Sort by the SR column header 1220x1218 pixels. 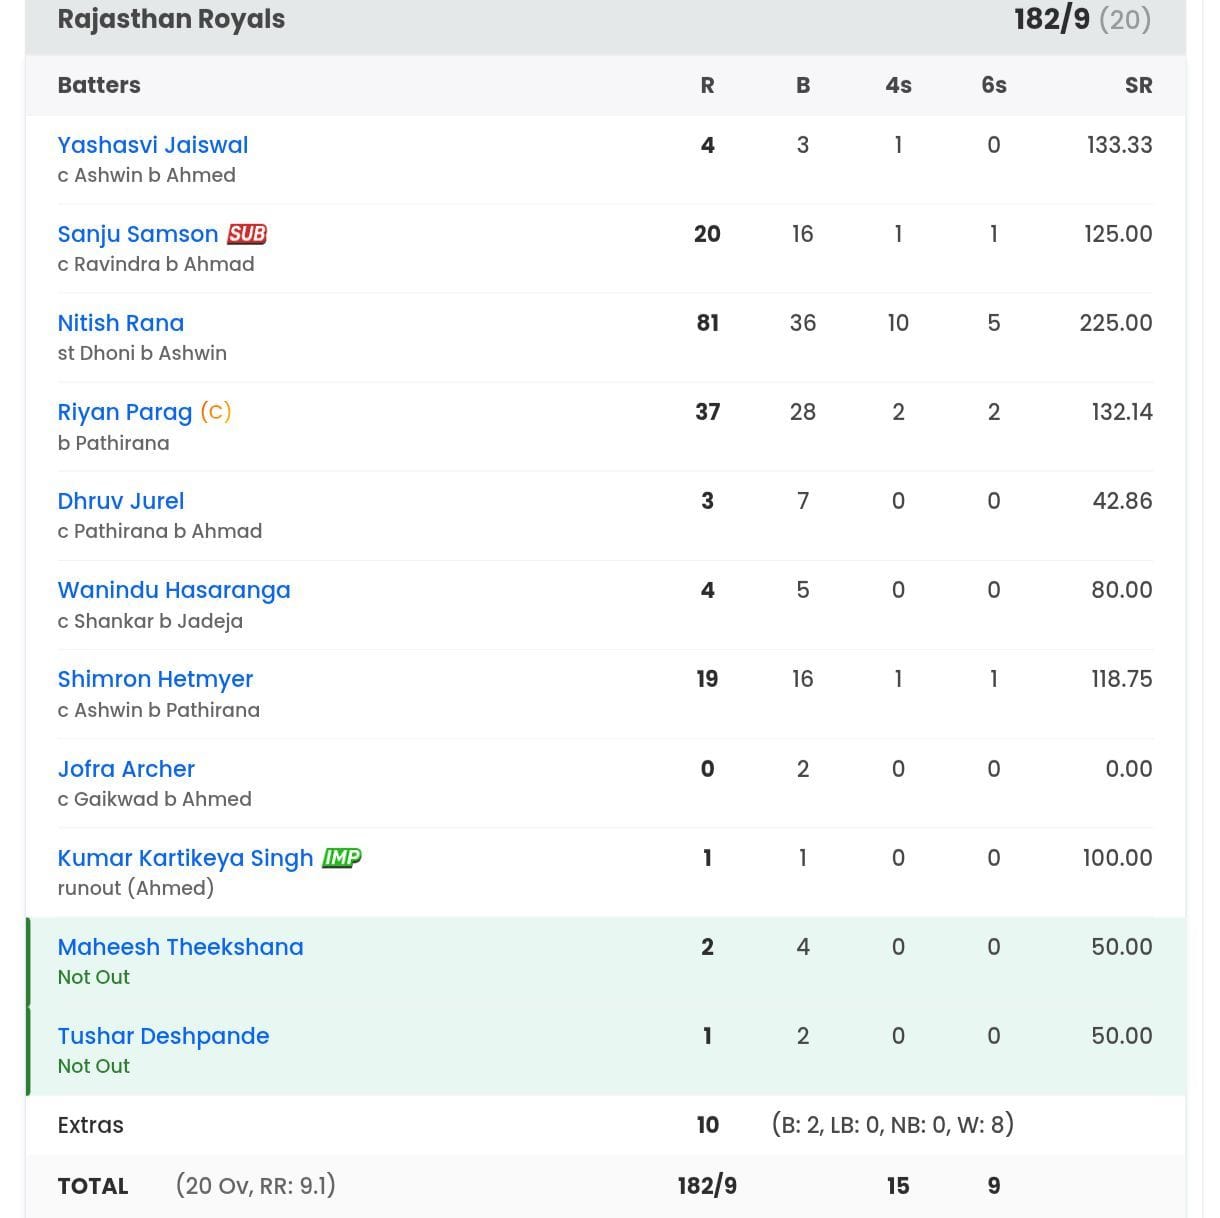tap(1139, 85)
